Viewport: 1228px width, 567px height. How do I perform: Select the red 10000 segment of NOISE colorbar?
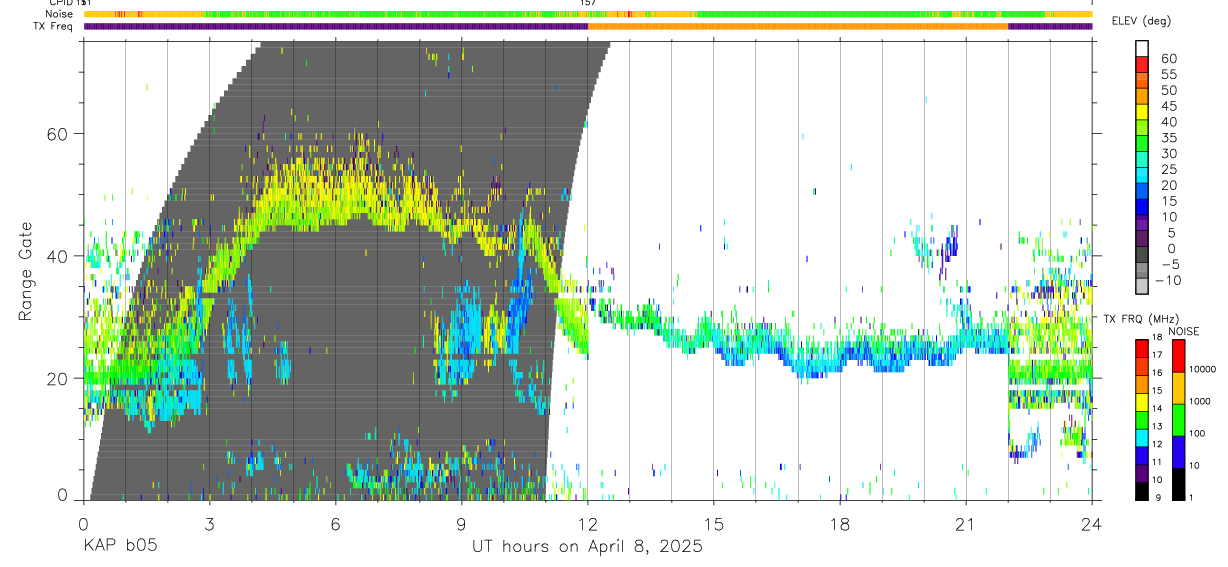coord(1178,355)
